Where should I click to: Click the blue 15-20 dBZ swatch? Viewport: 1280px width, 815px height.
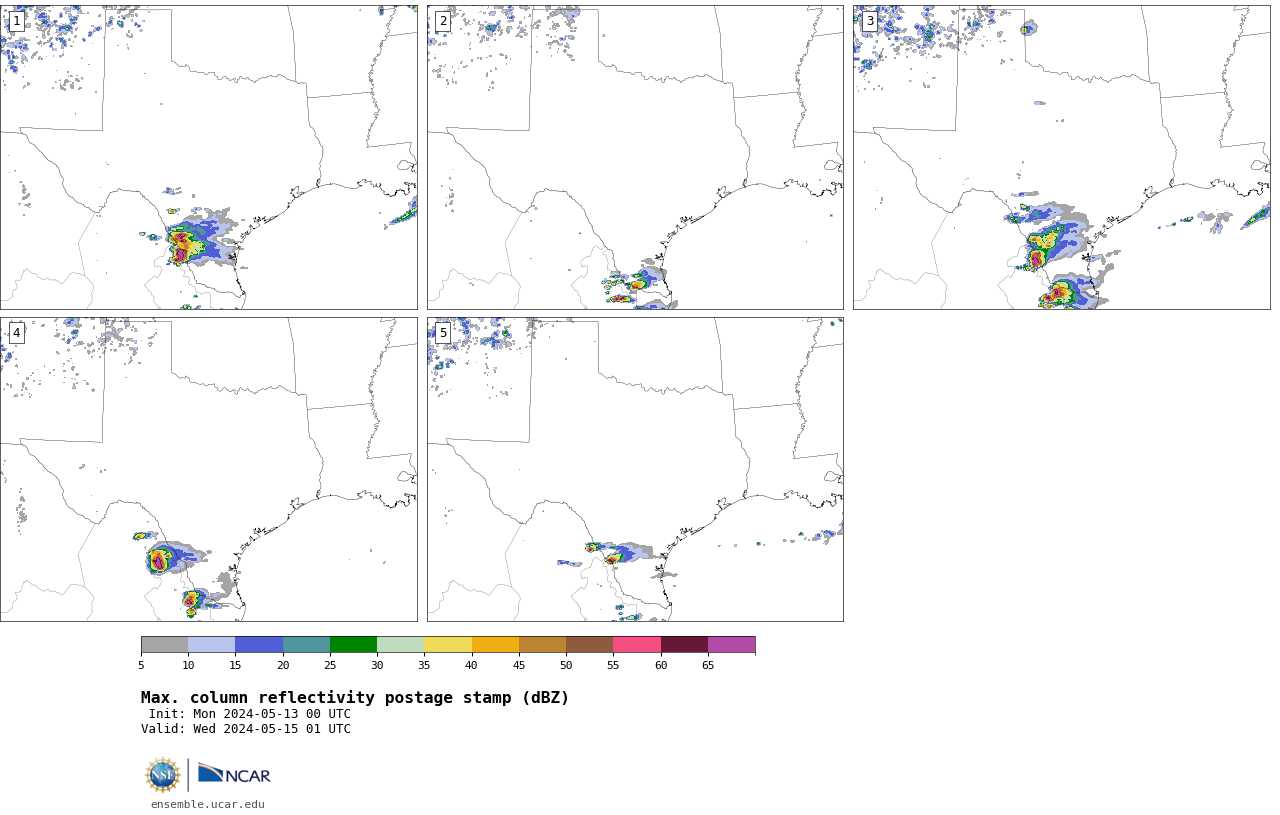pos(259,644)
